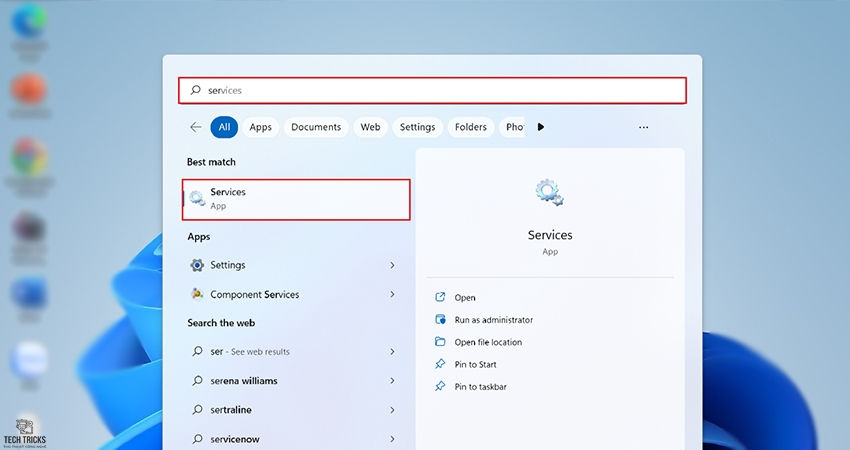
Task: Switch to the Folders filter tab
Action: coord(471,127)
